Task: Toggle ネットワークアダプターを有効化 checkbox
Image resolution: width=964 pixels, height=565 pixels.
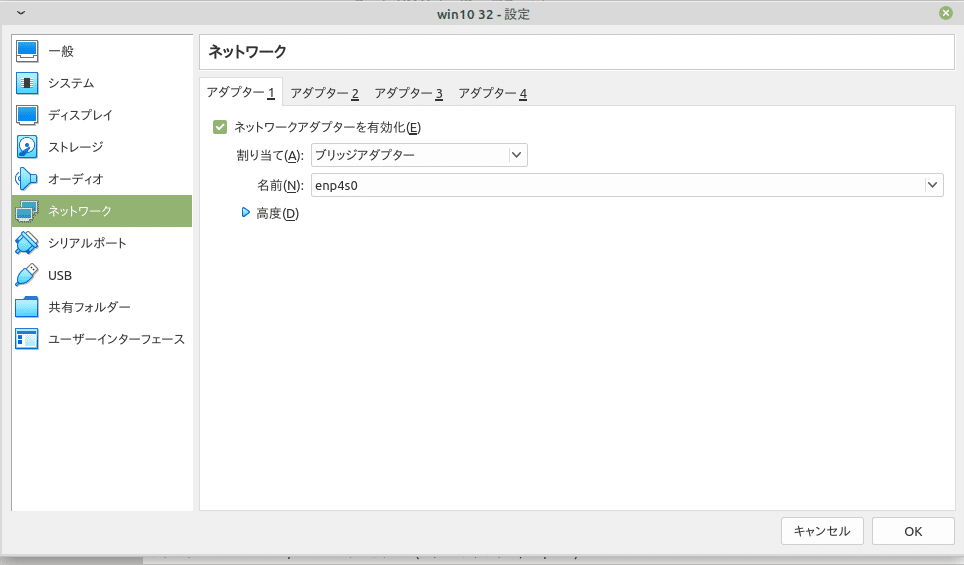Action: click(x=220, y=127)
